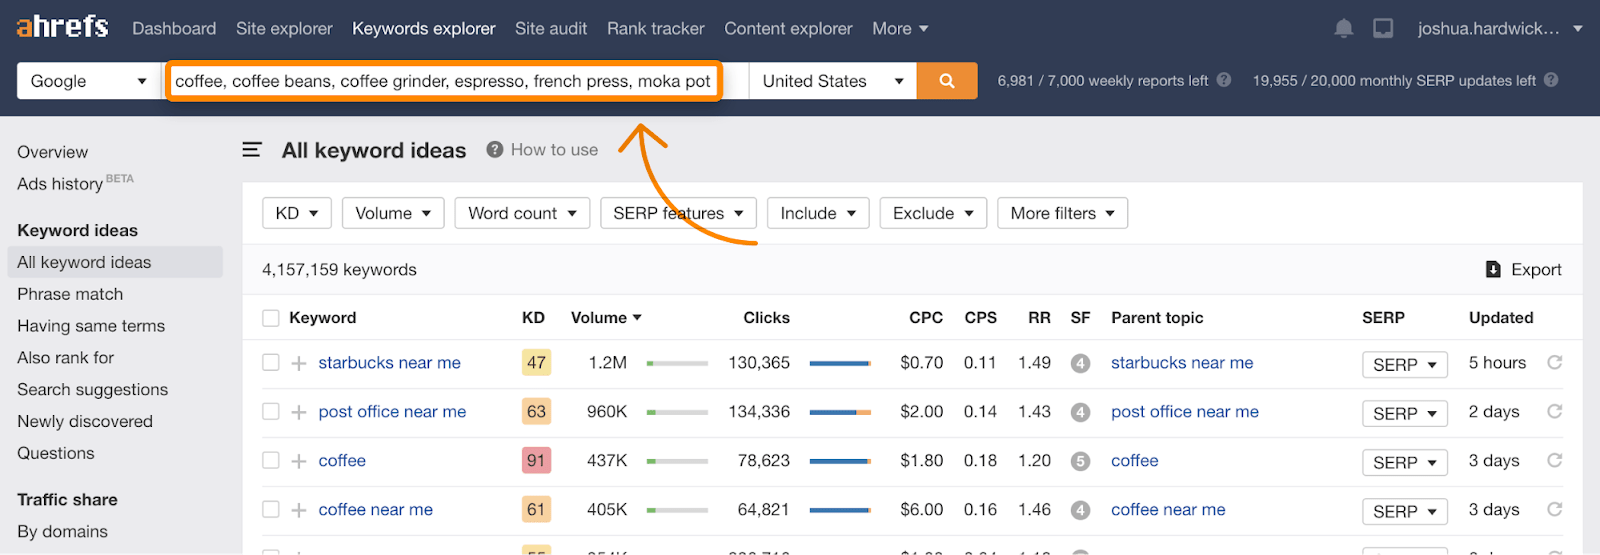Click the How to use link

(553, 150)
